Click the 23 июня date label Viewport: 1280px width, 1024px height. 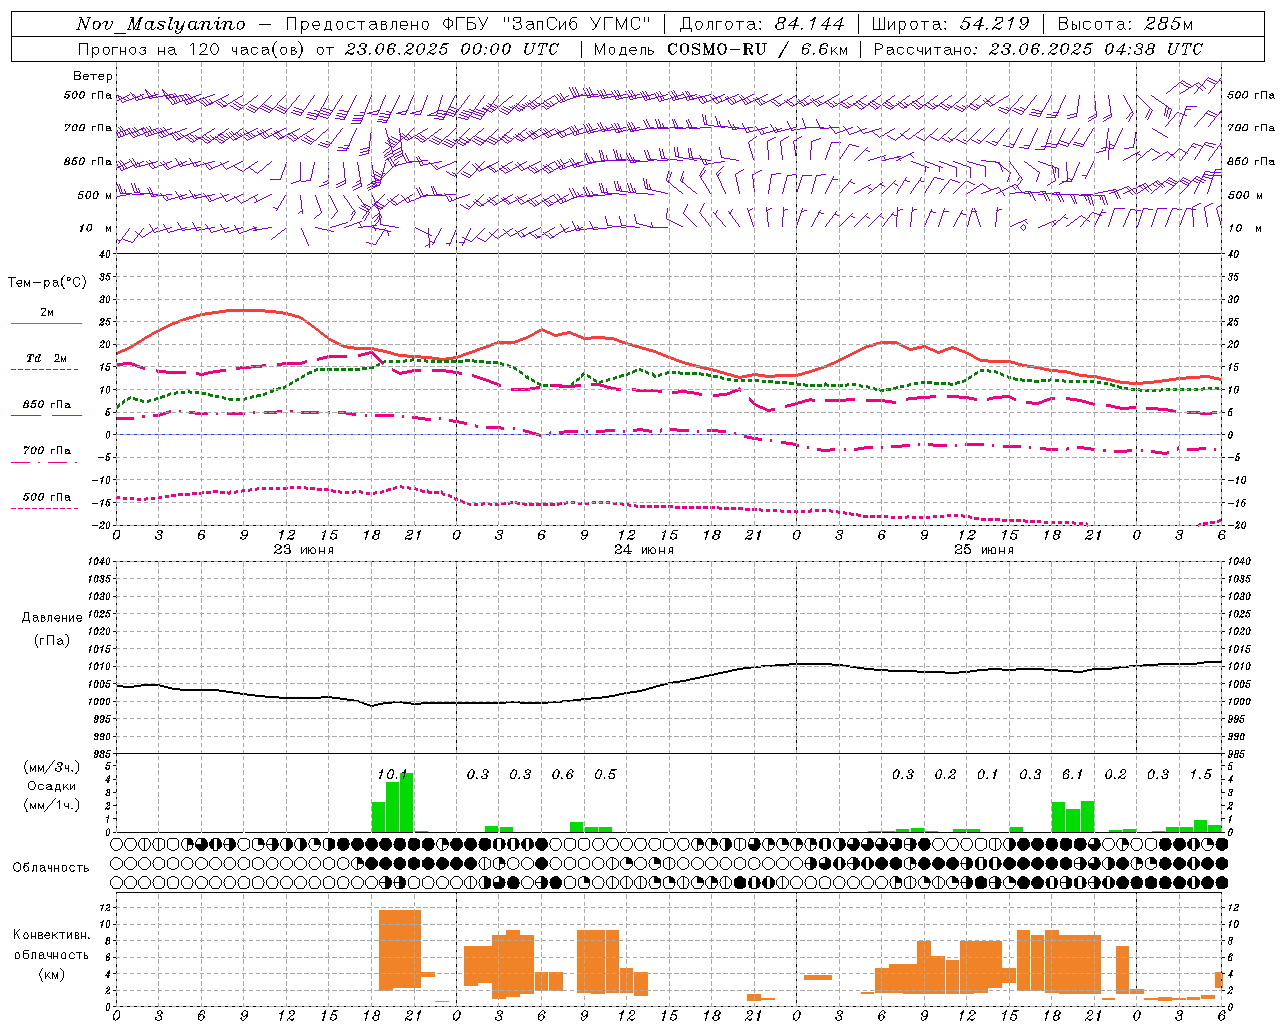click(303, 550)
